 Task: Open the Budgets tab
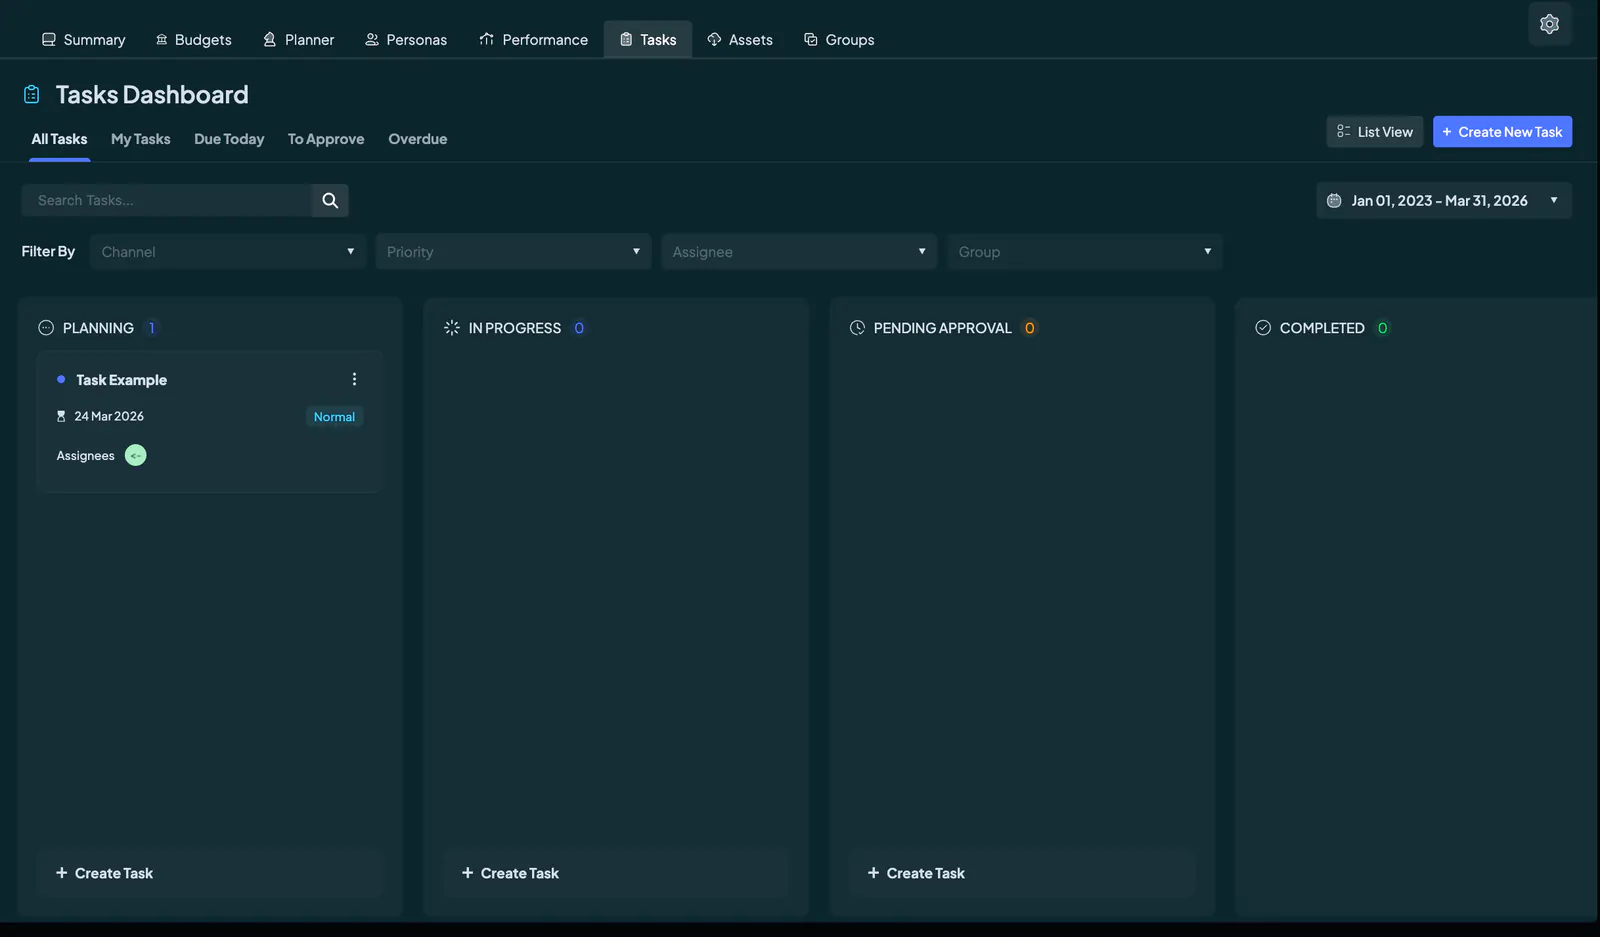point(193,40)
